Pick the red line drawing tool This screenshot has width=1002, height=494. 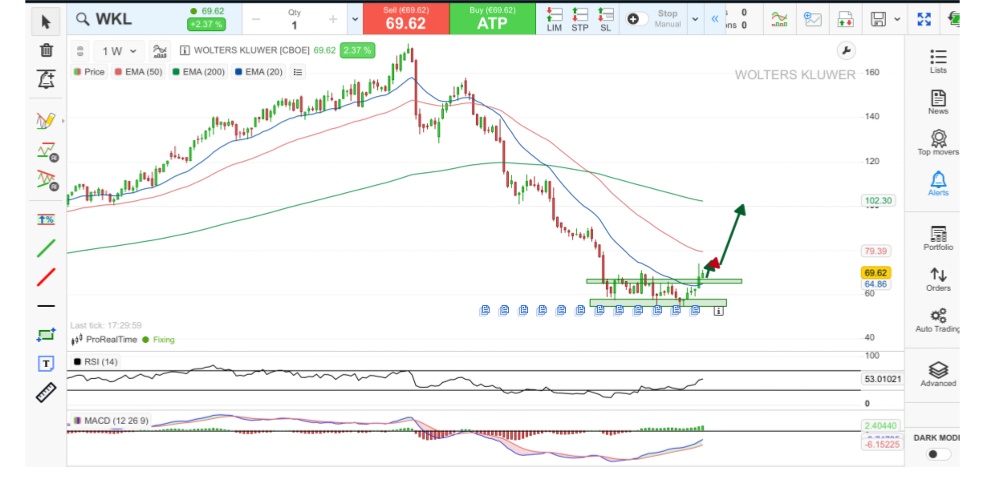(x=46, y=277)
